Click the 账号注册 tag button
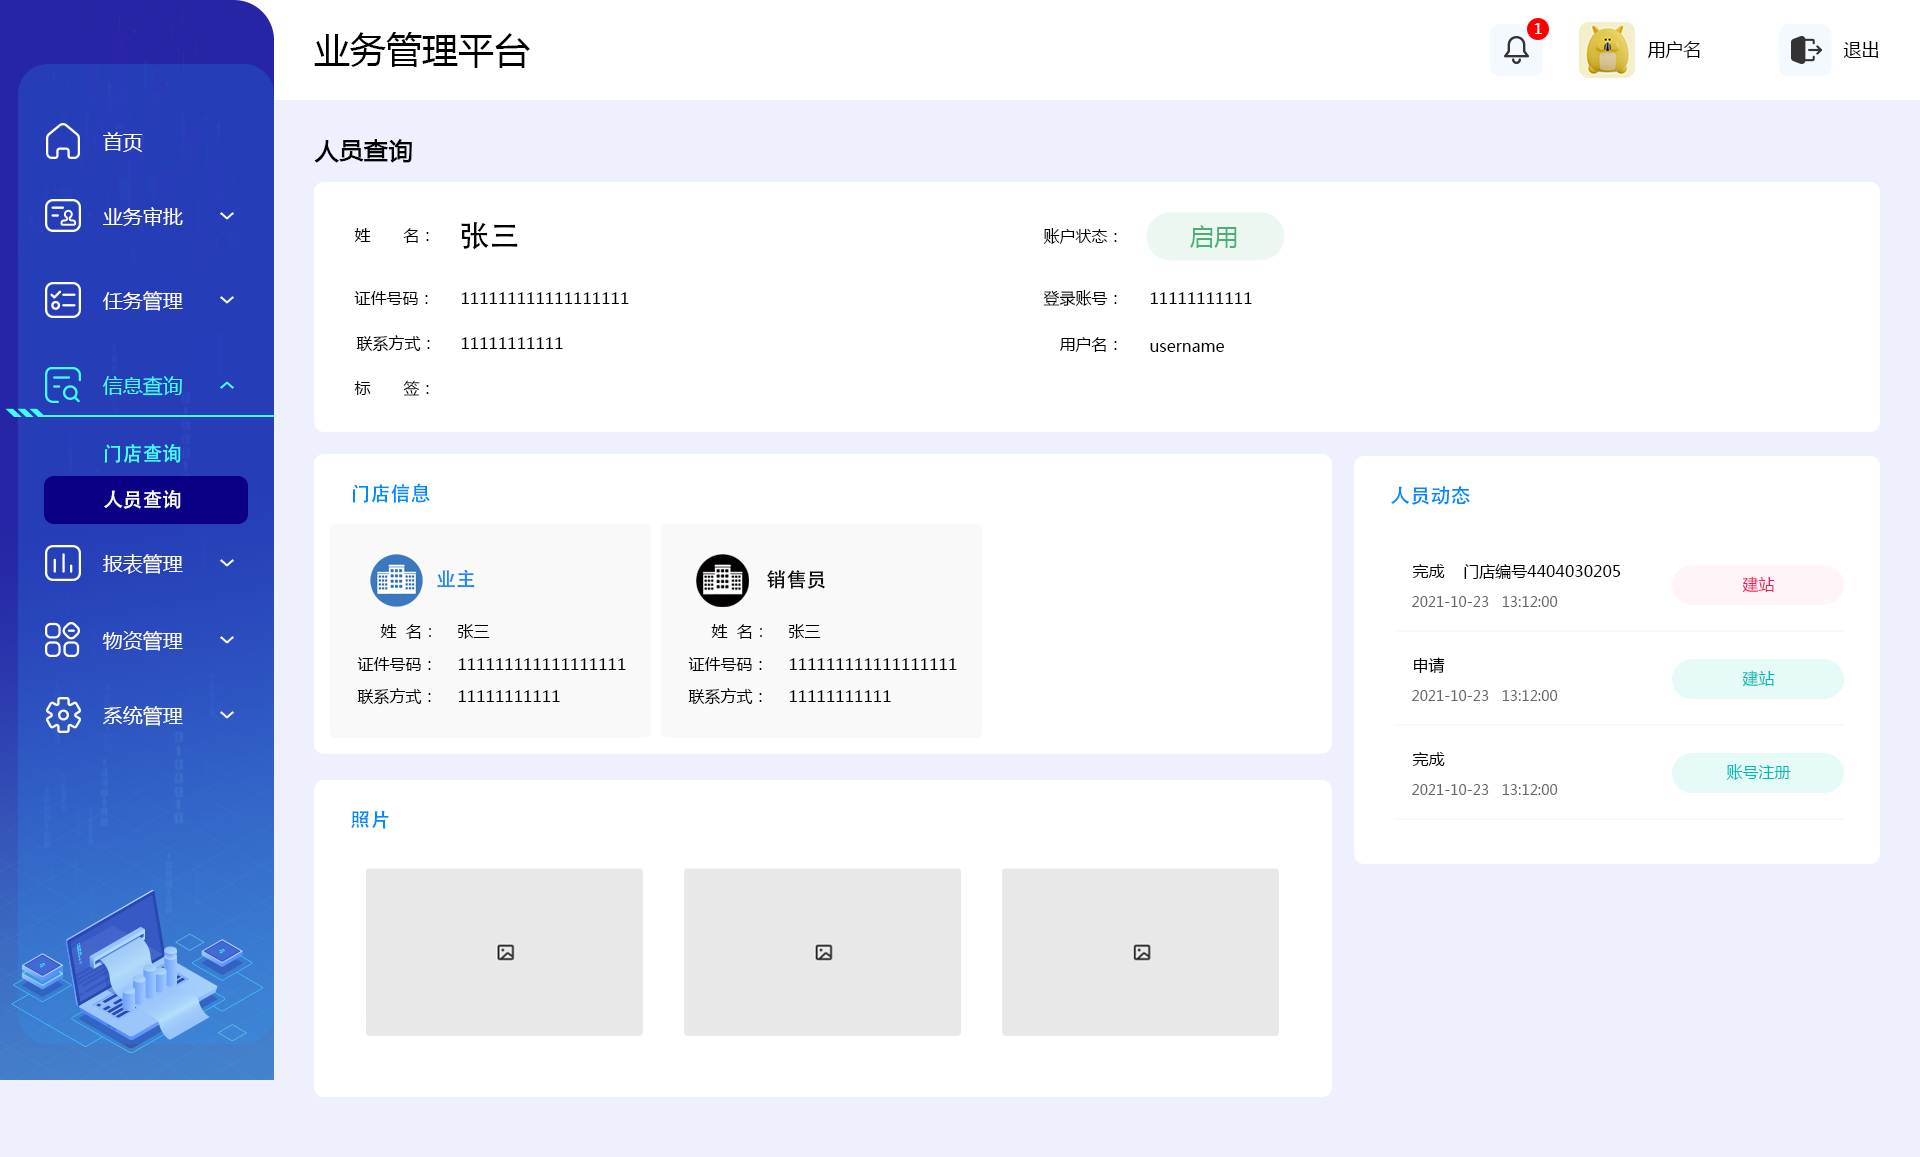The image size is (1920, 1157). tap(1757, 773)
